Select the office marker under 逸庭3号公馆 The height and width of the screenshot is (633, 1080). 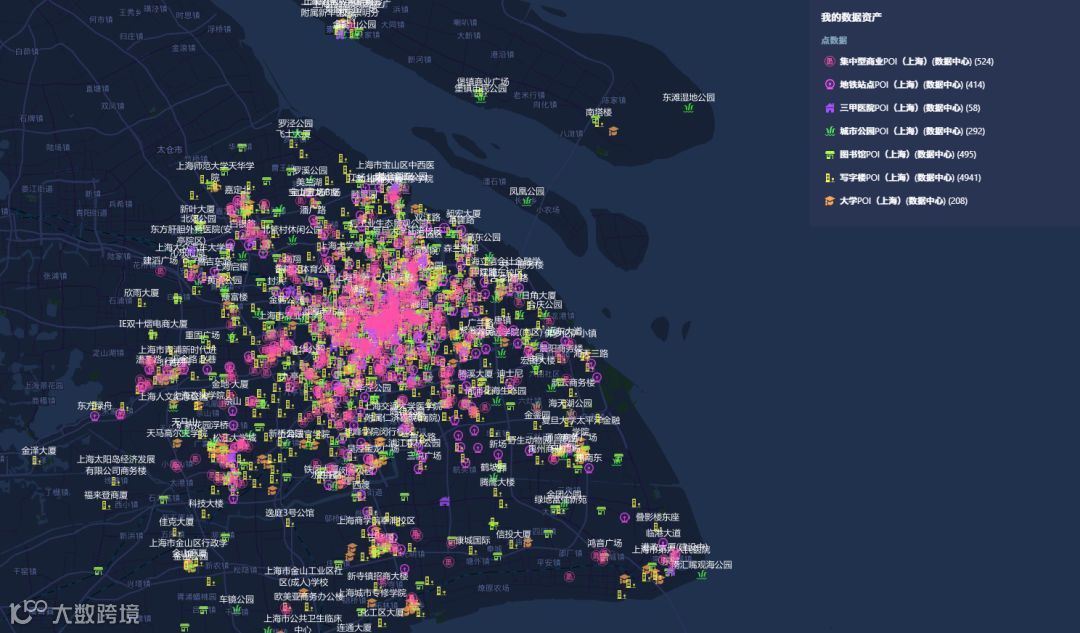(x=289, y=523)
